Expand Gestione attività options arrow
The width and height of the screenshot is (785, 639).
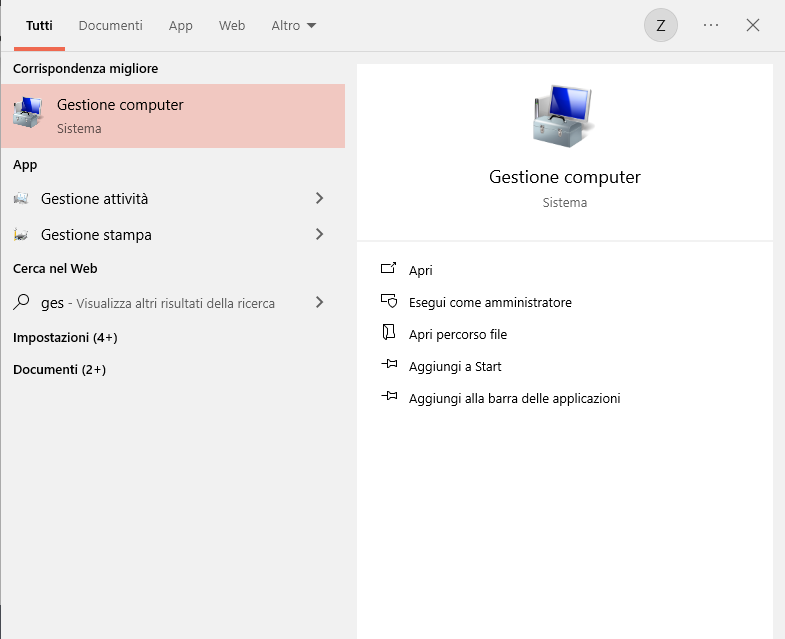click(319, 199)
